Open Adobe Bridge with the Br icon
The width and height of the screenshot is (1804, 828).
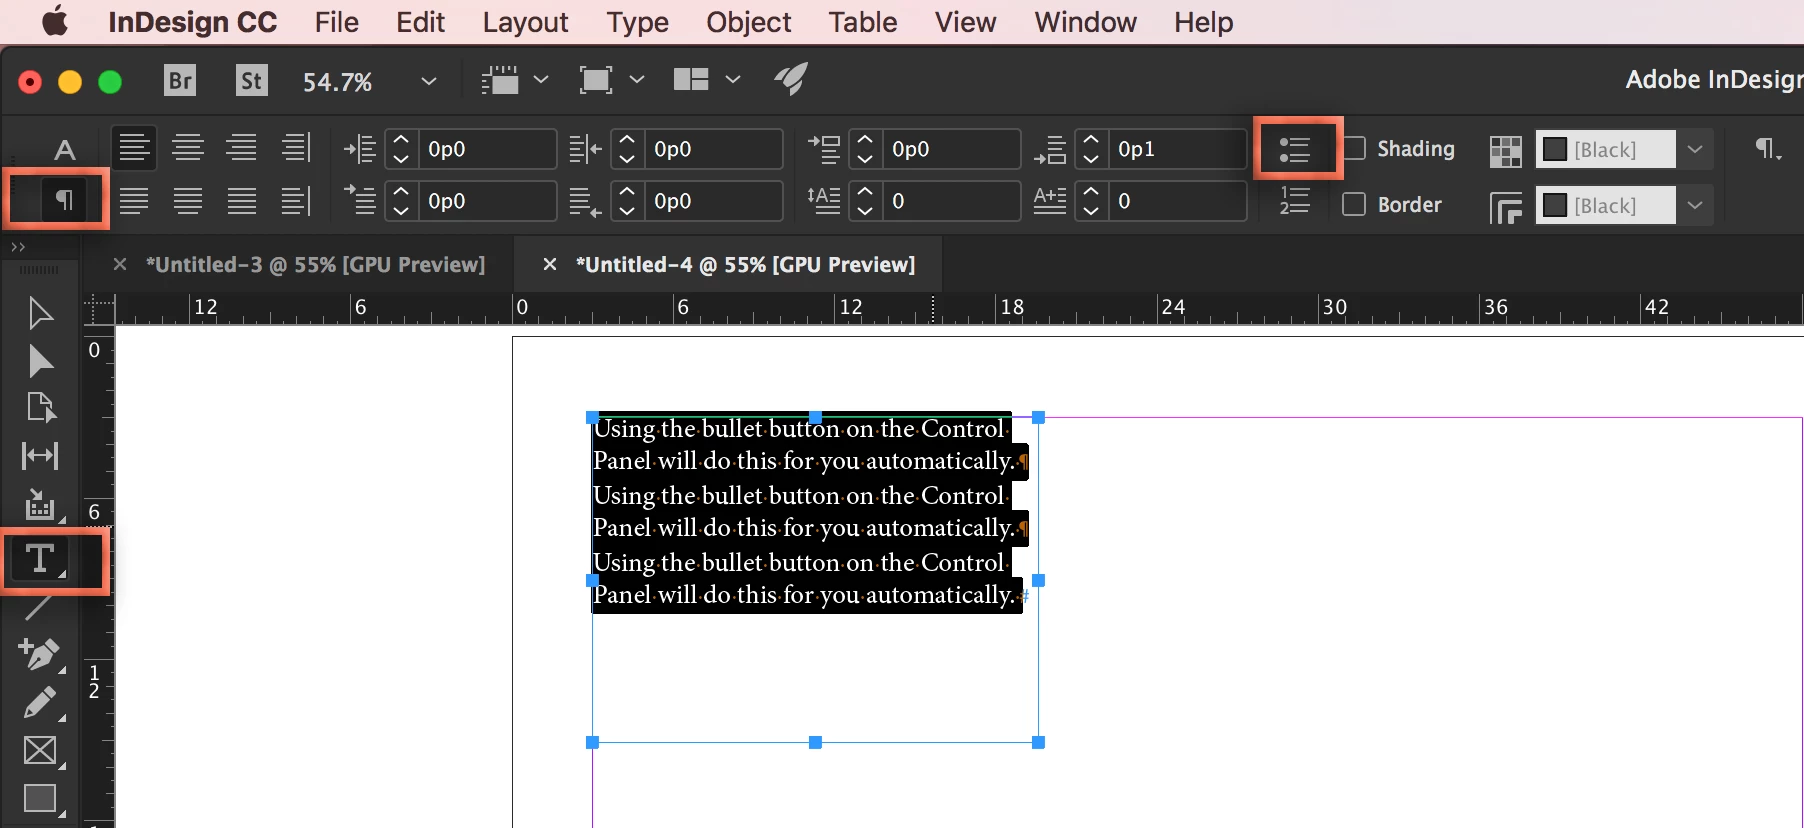pos(180,80)
